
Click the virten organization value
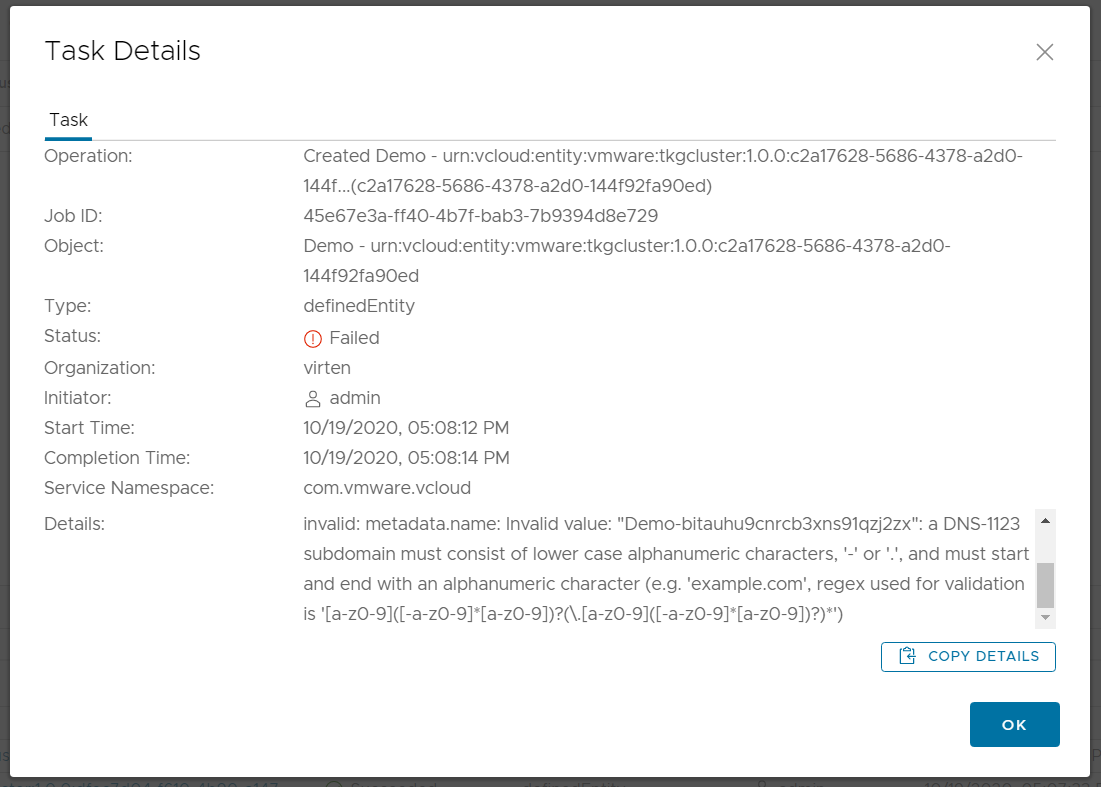(327, 368)
